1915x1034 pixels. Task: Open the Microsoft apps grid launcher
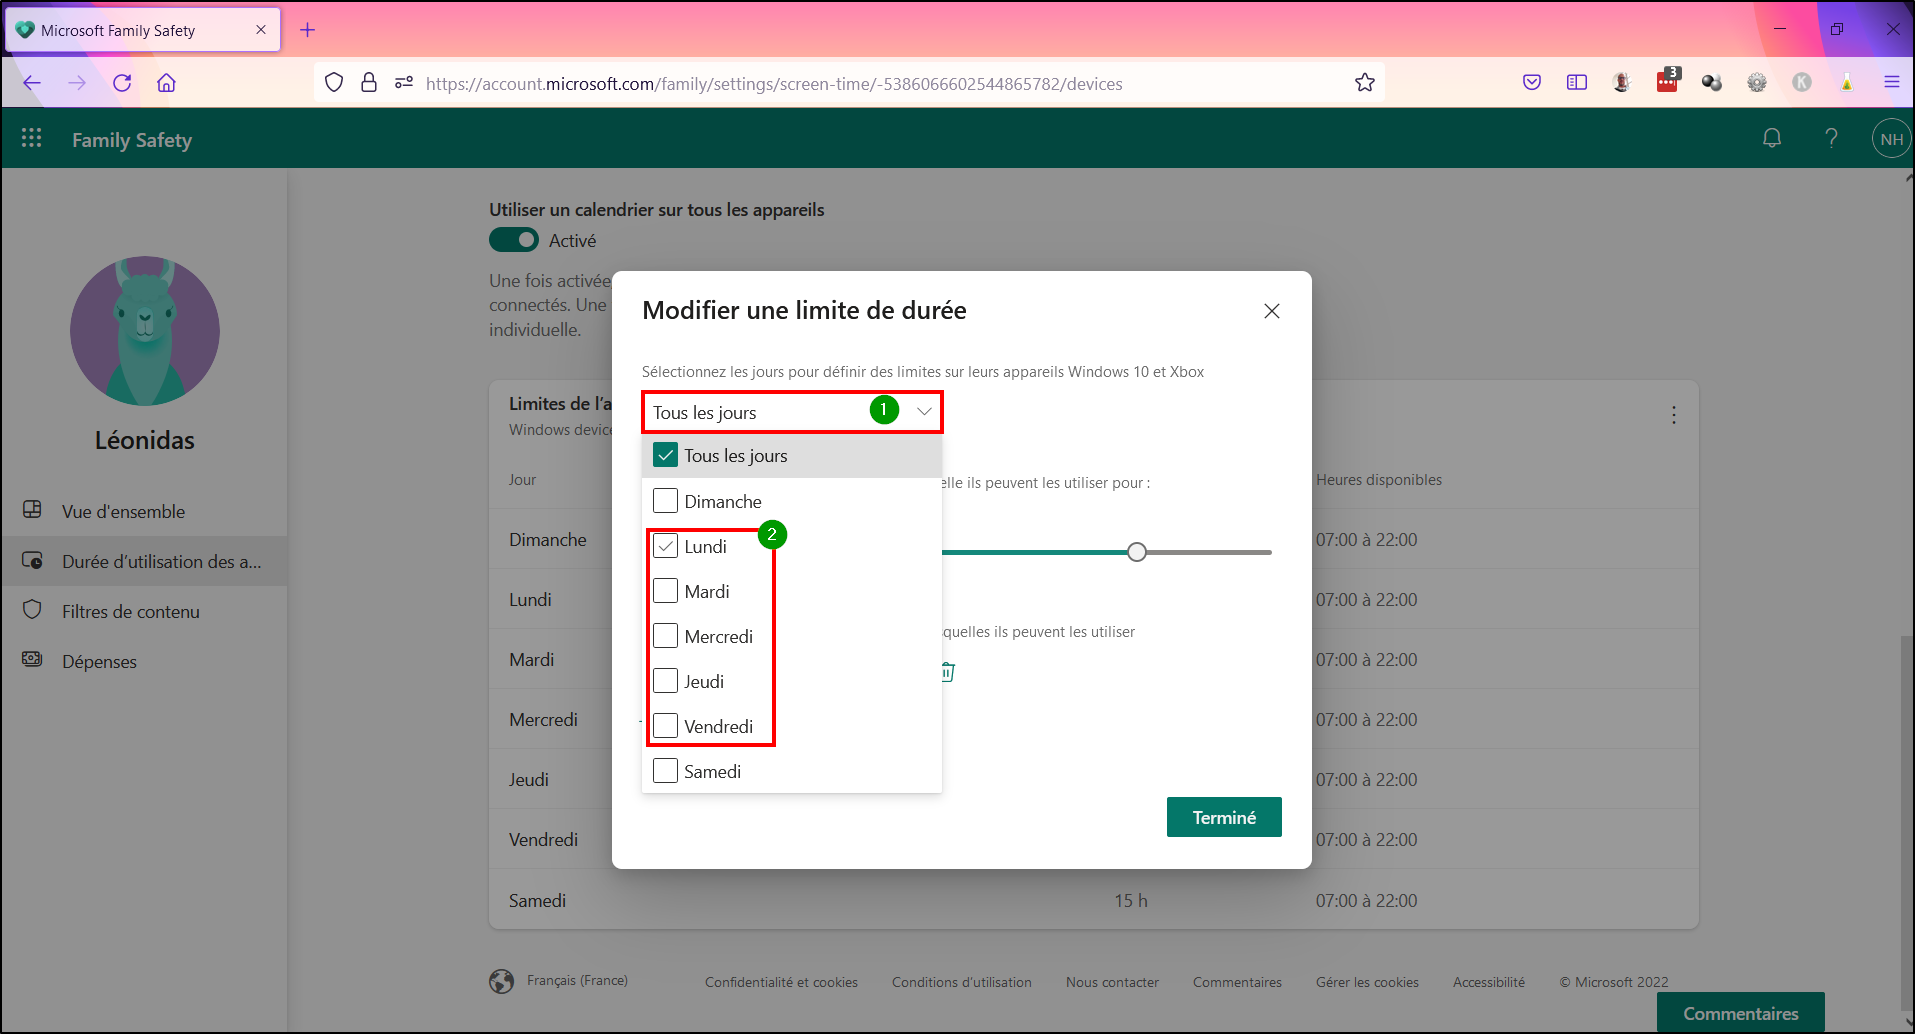click(x=31, y=138)
